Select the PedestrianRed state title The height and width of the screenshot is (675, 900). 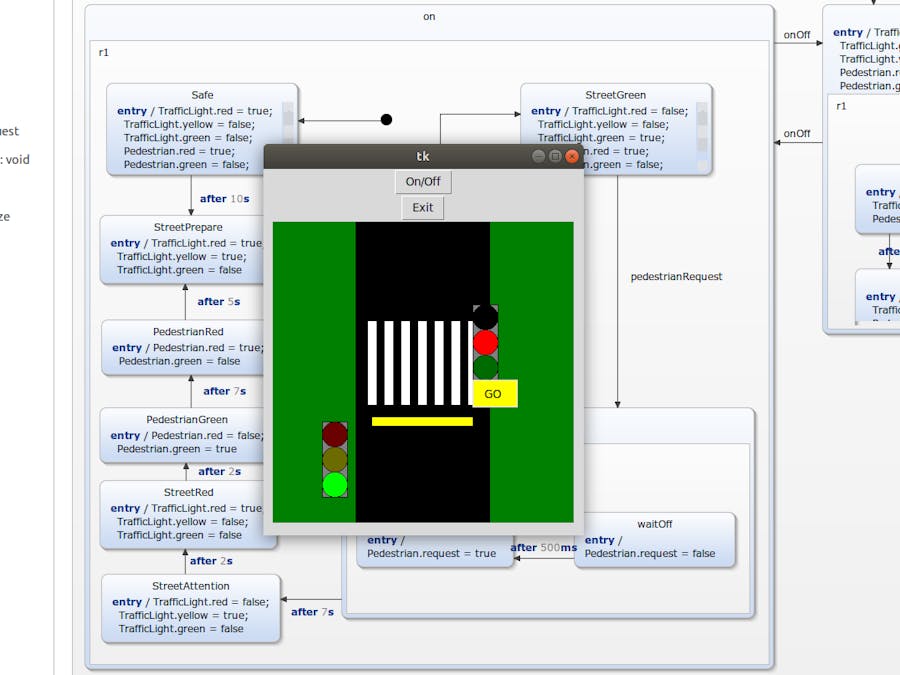click(x=188, y=332)
